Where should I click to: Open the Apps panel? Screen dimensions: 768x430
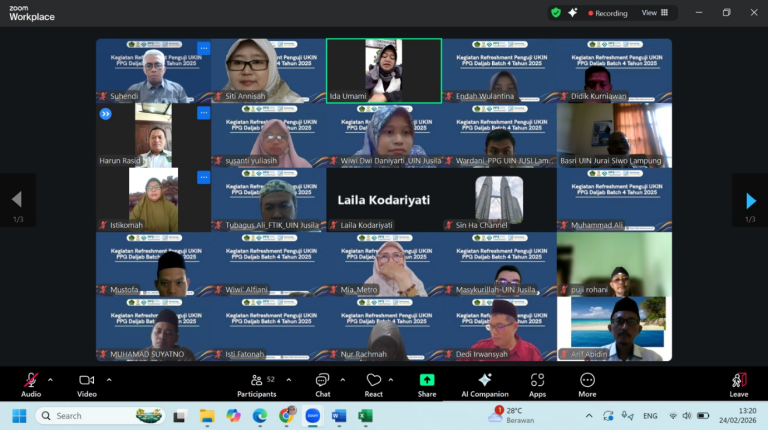537,384
